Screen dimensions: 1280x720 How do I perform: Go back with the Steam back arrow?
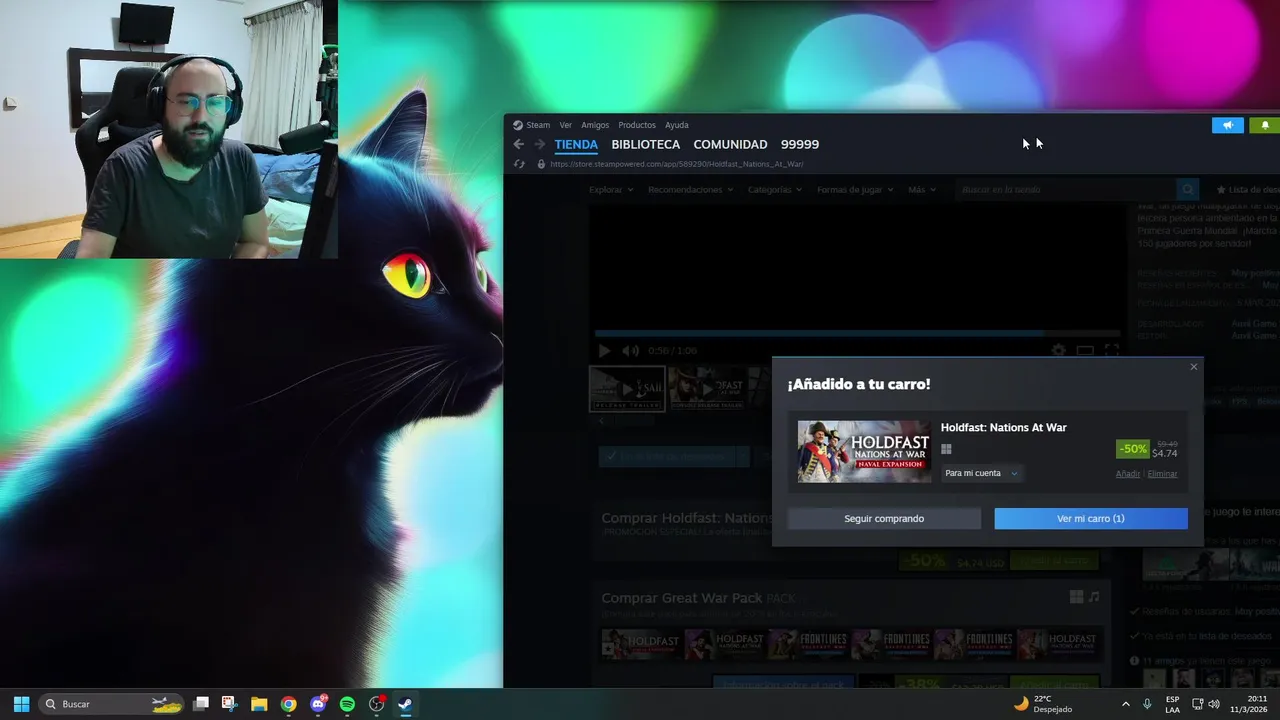pyautogui.click(x=518, y=144)
